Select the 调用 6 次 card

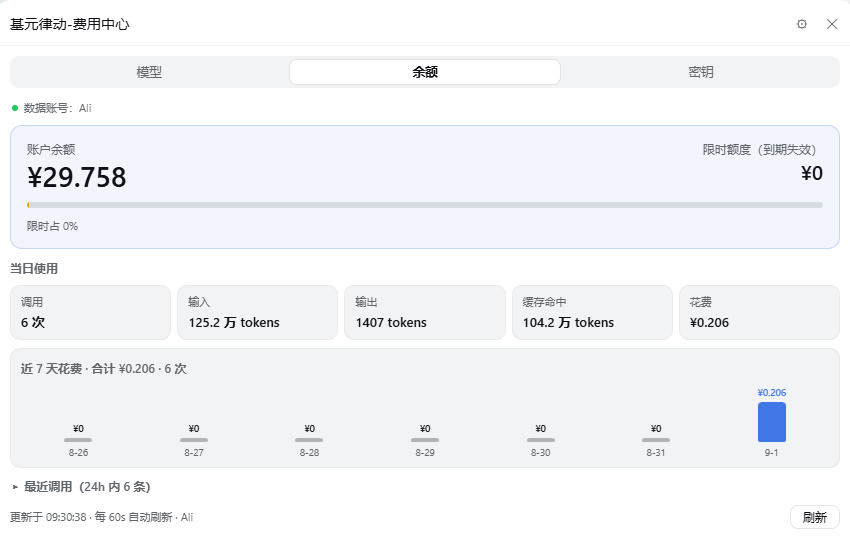pos(90,313)
